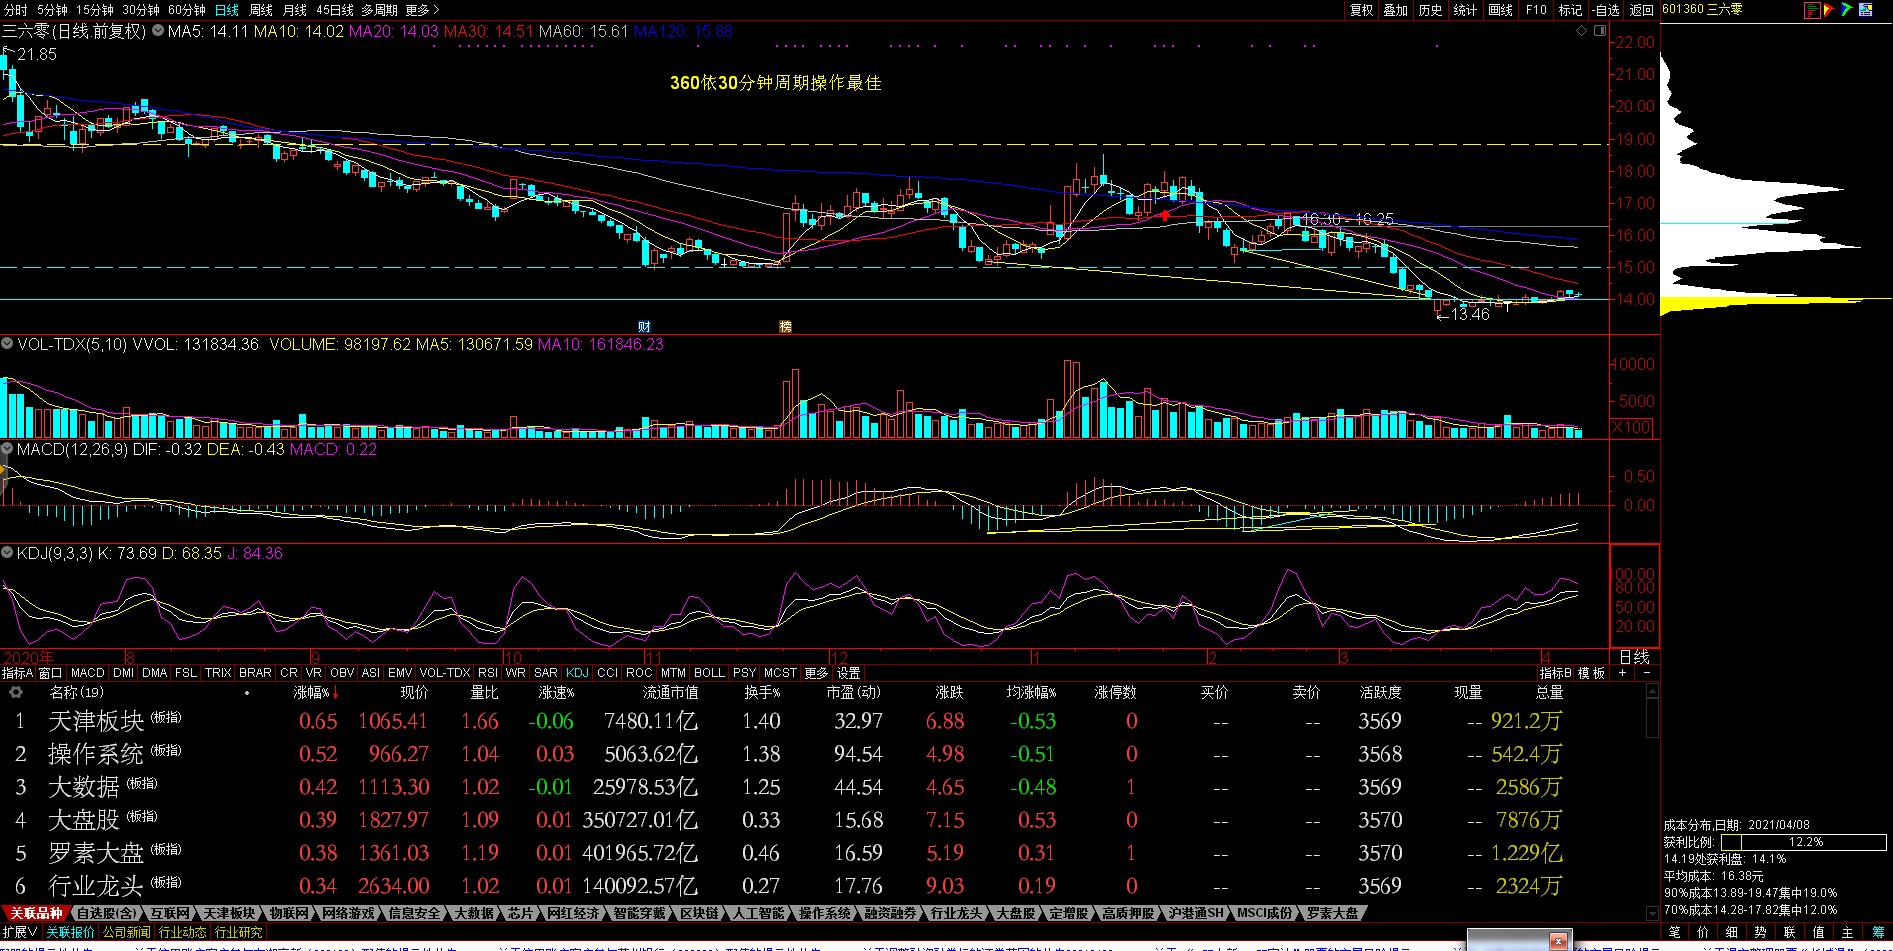Select the 行业龙头 row in the list
Viewport: 1893px width, 951px height.
point(822,885)
